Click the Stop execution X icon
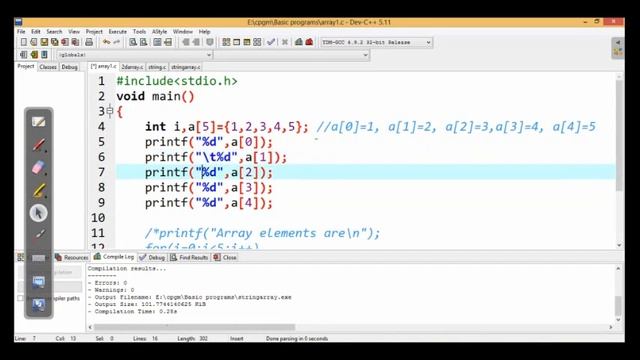This screenshot has height=360, width=640. click(285, 42)
